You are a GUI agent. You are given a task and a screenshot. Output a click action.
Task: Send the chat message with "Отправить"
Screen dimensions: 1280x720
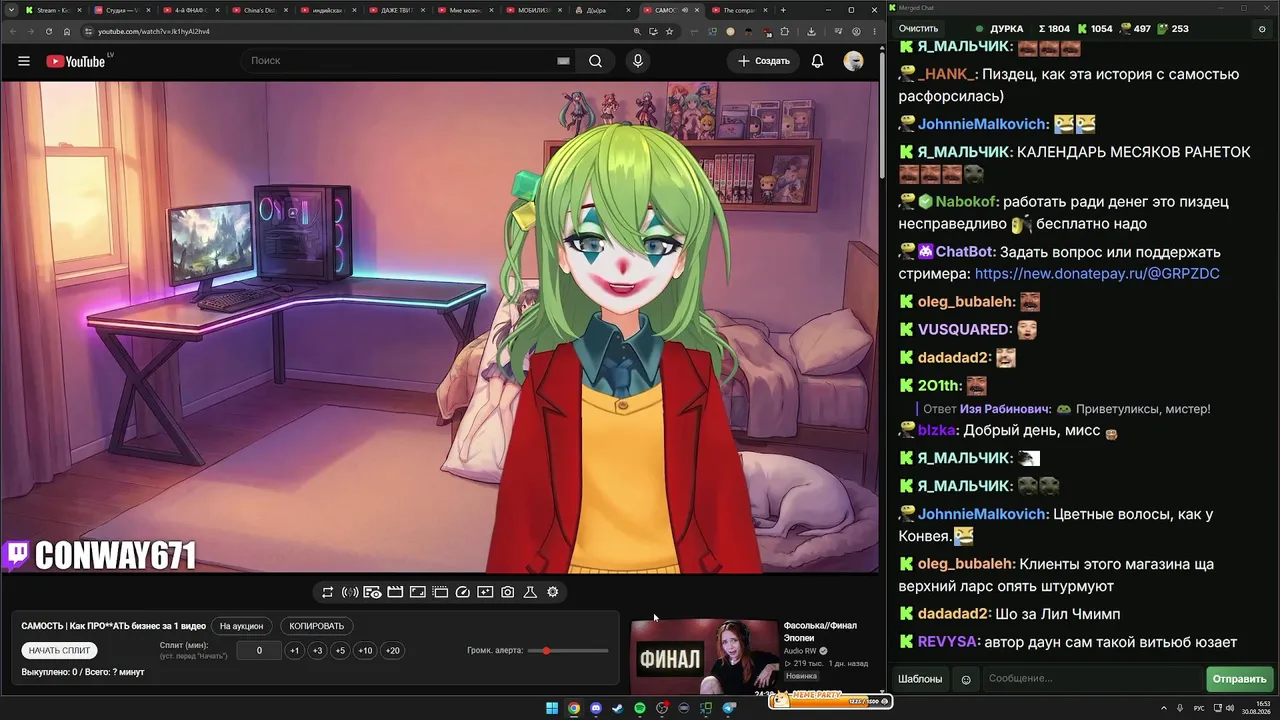click(x=1239, y=679)
